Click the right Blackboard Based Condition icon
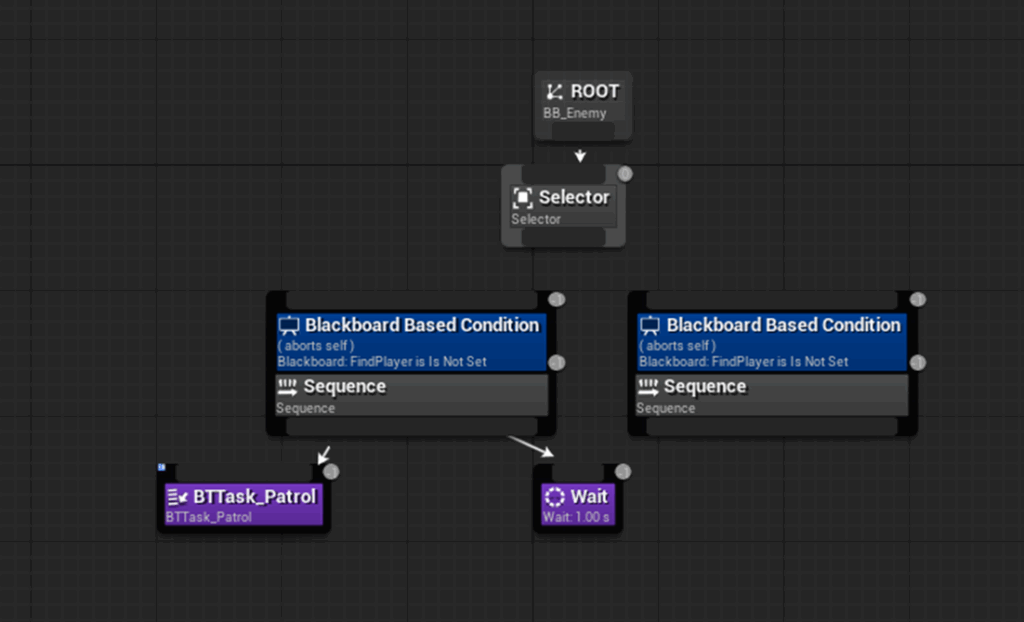This screenshot has height=622, width=1024. [x=650, y=326]
